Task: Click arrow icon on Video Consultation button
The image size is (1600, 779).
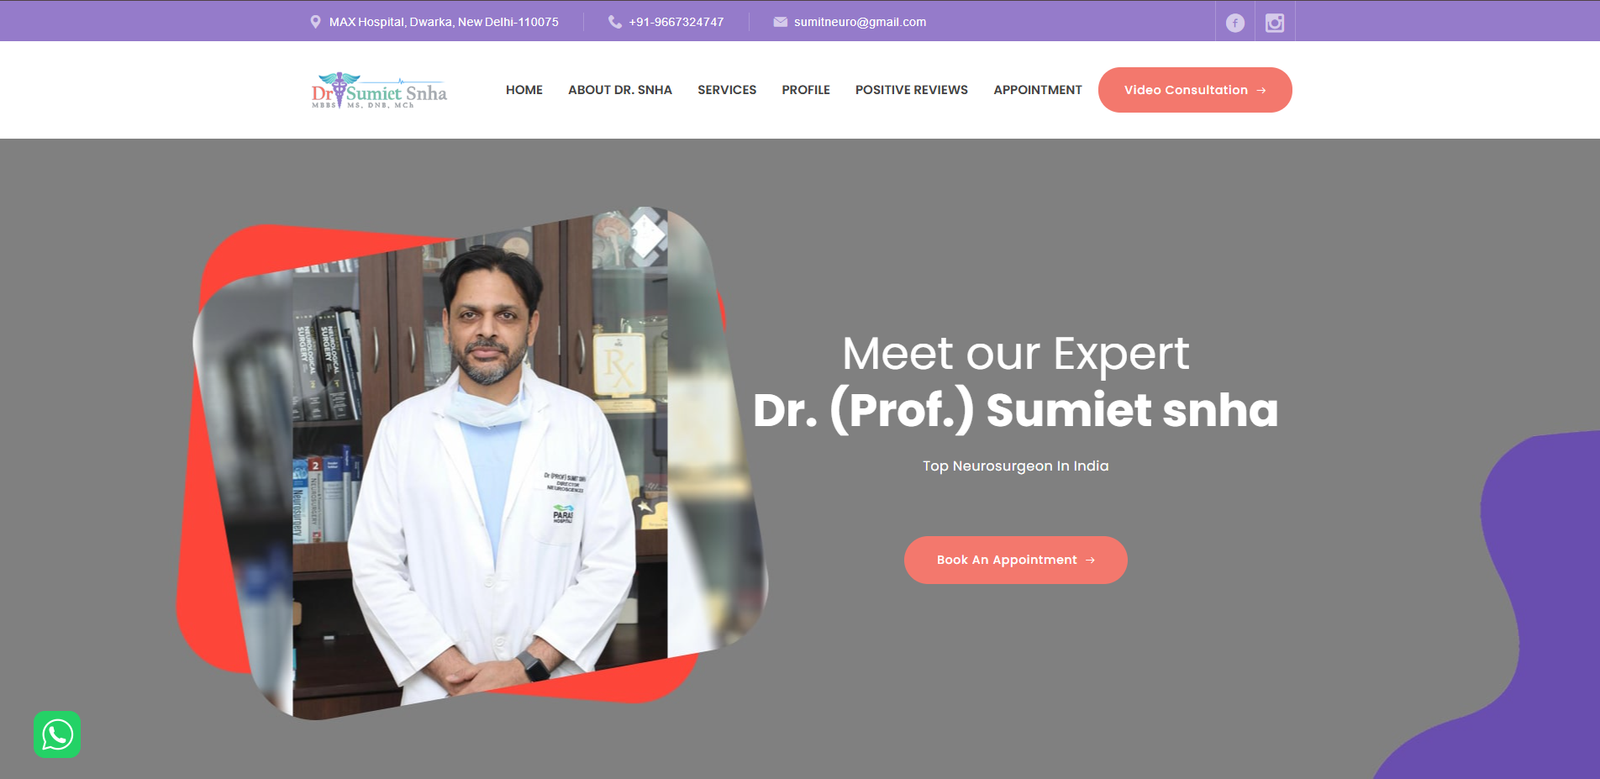Action: [1261, 90]
